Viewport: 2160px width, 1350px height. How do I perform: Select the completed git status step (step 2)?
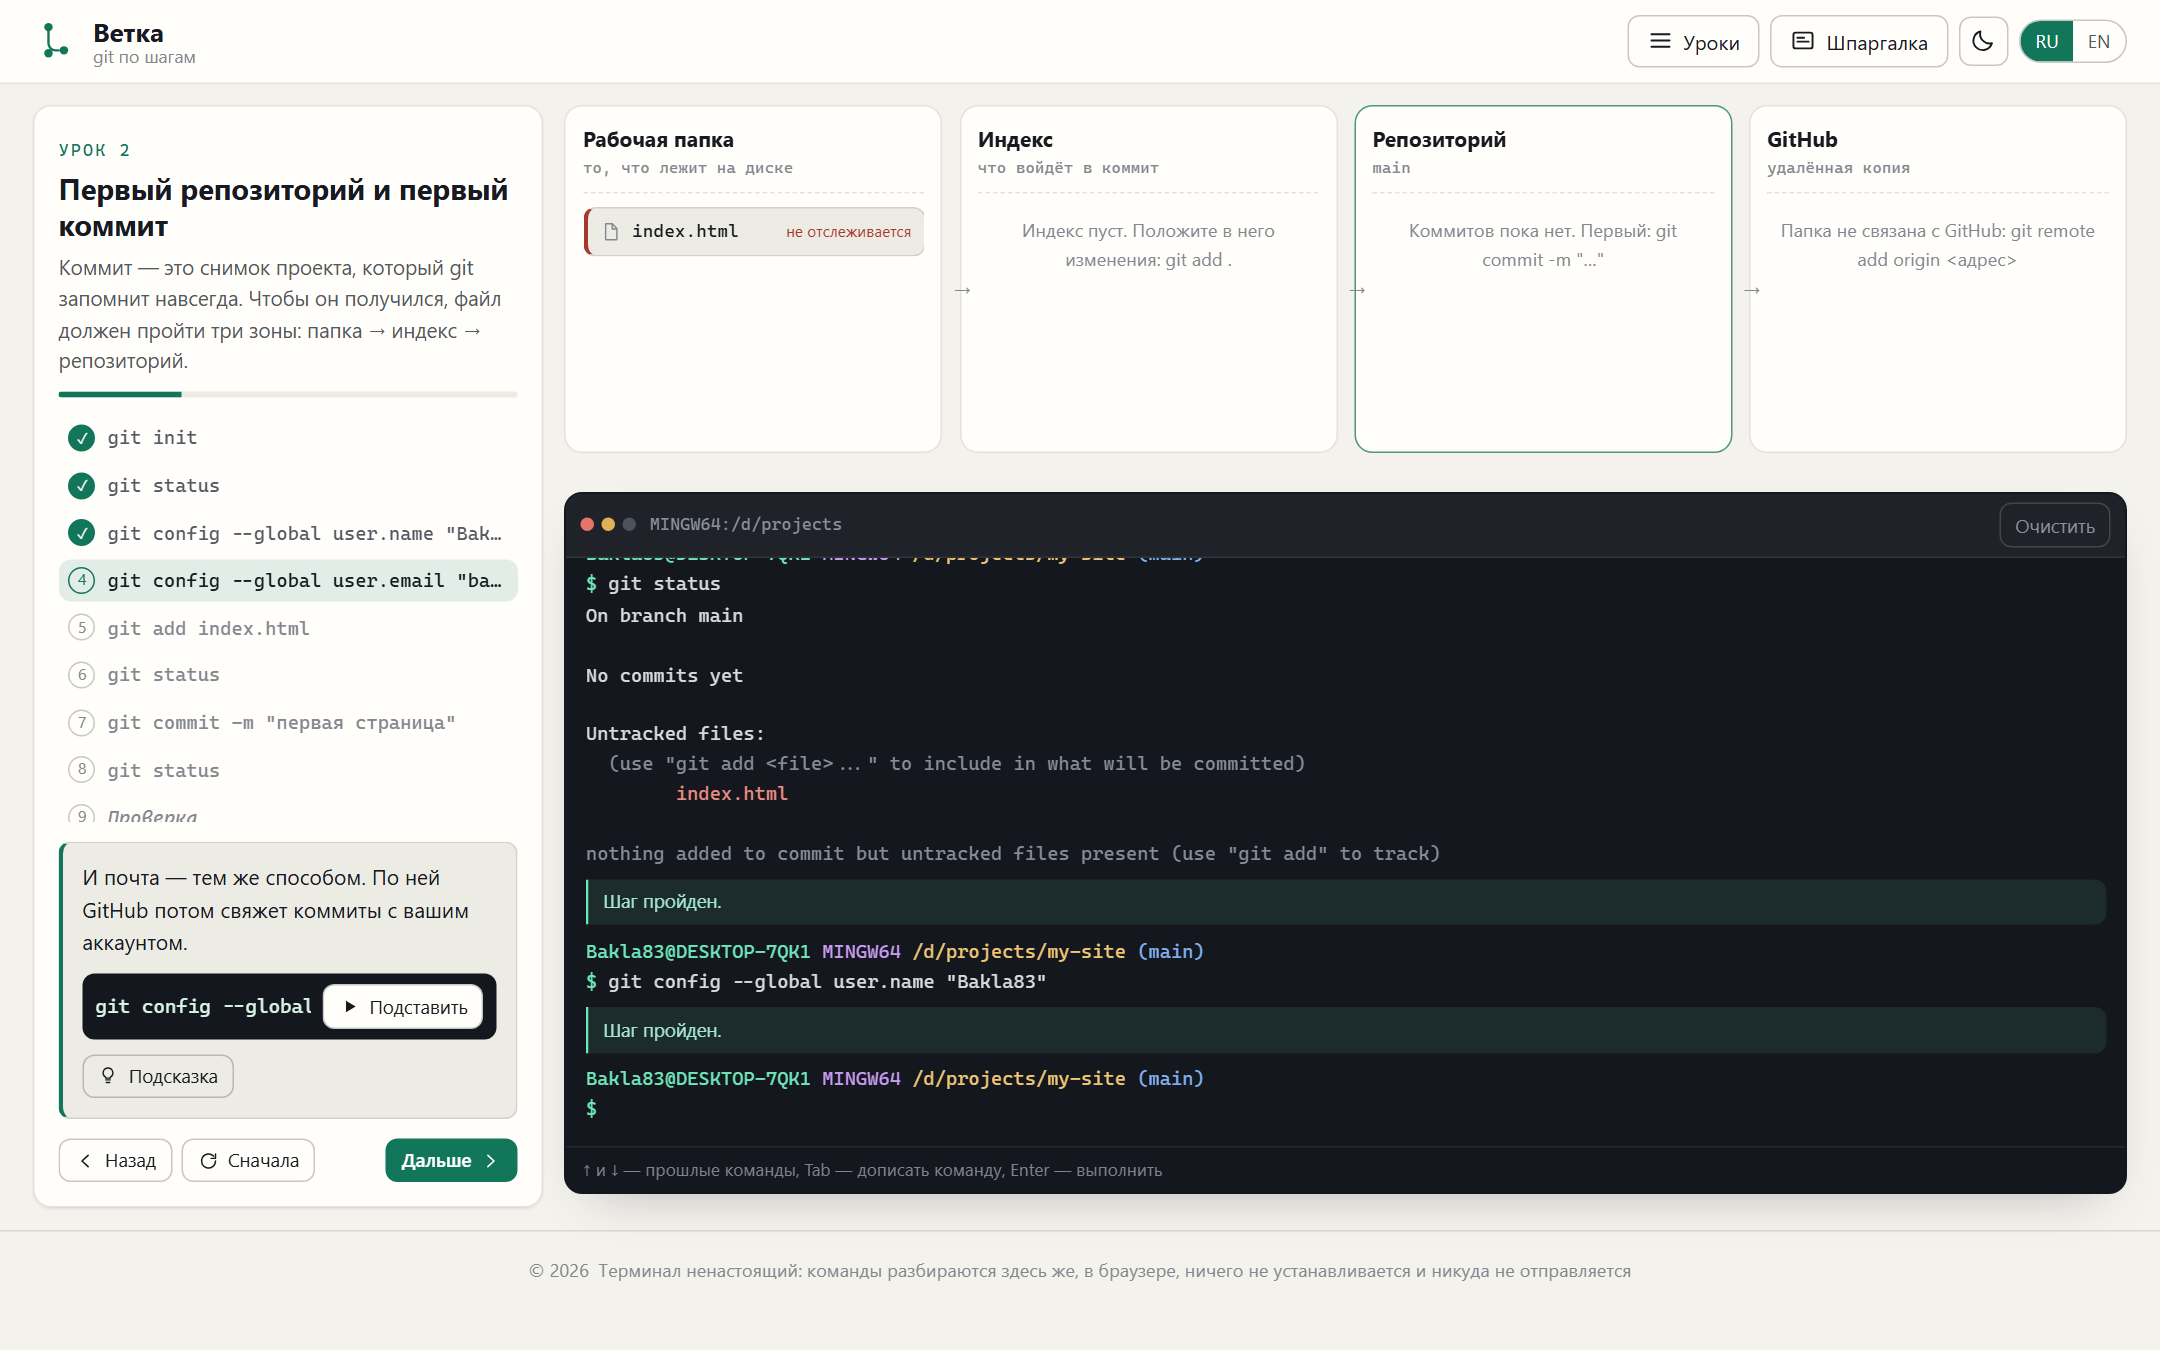(x=288, y=485)
